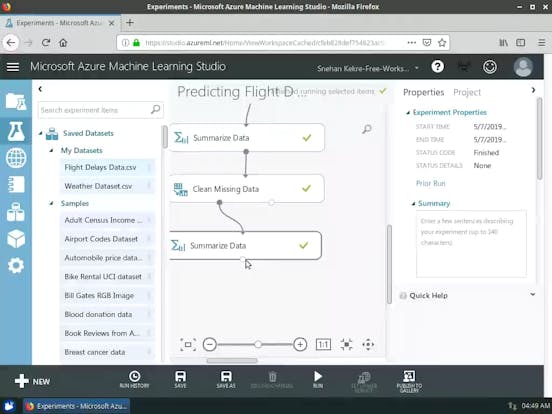Click the canvas zoom slider handle
Viewport: 552px width, 414px height.
(258, 344)
